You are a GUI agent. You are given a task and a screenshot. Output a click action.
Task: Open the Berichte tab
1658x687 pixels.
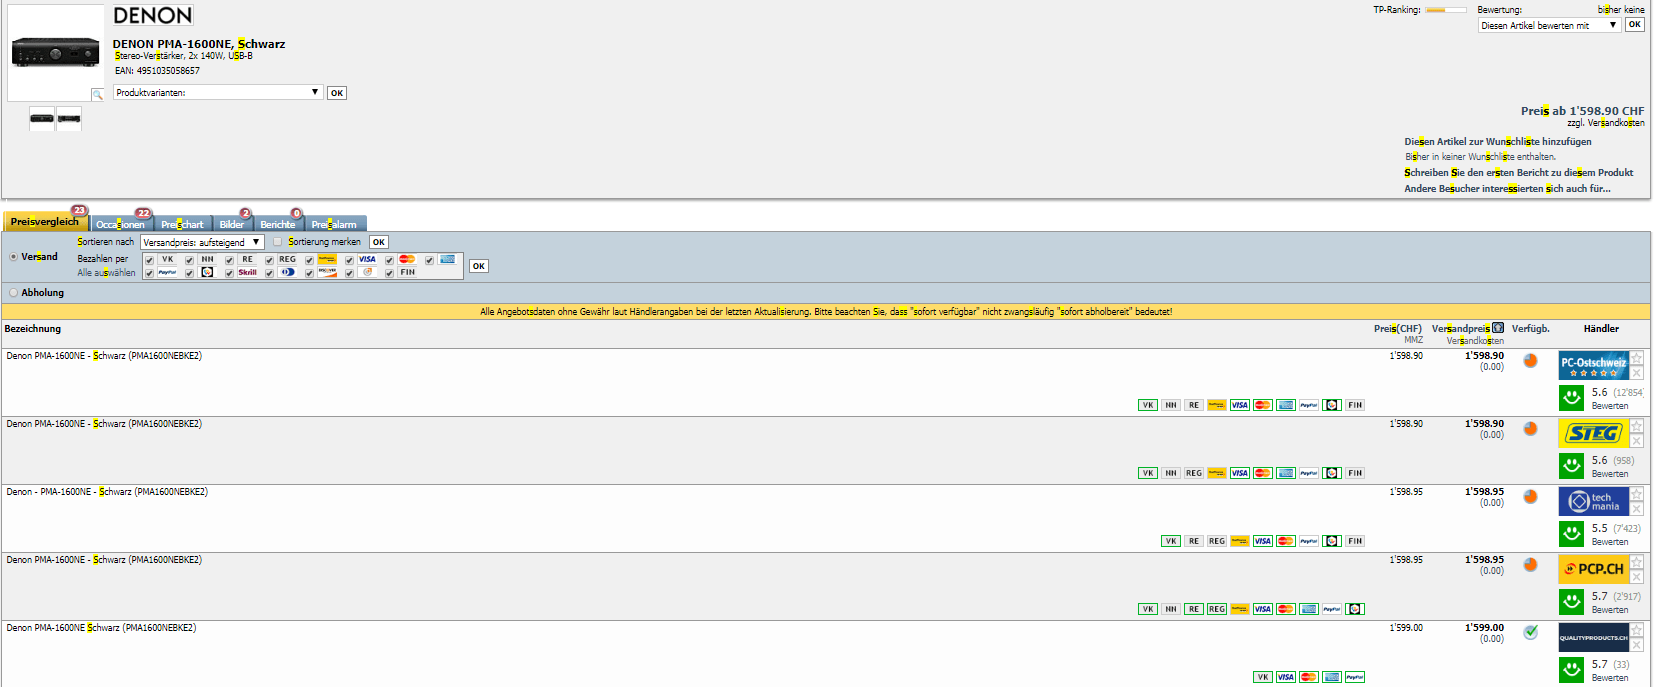click(x=278, y=224)
